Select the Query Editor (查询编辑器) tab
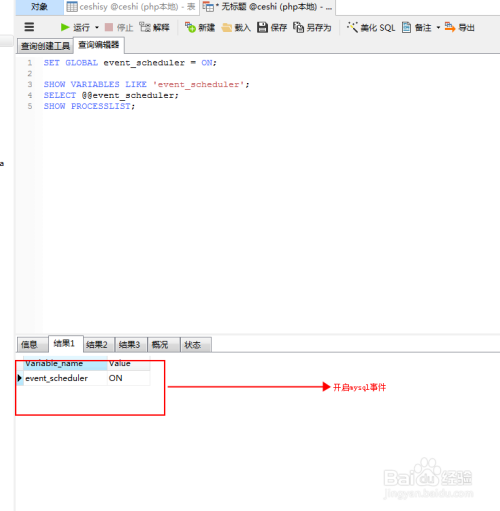500x511 pixels. coord(99,45)
